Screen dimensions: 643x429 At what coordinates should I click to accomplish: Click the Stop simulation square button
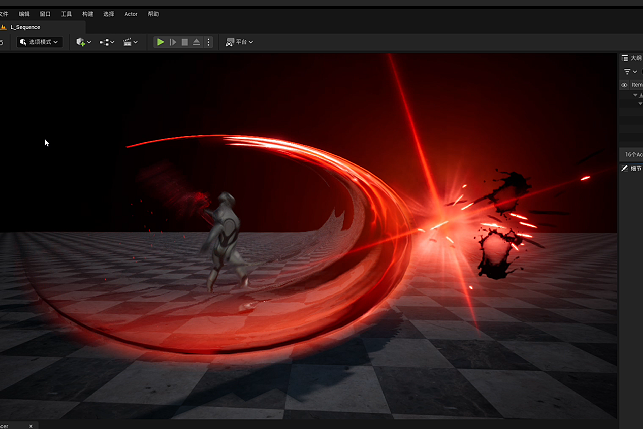point(185,42)
